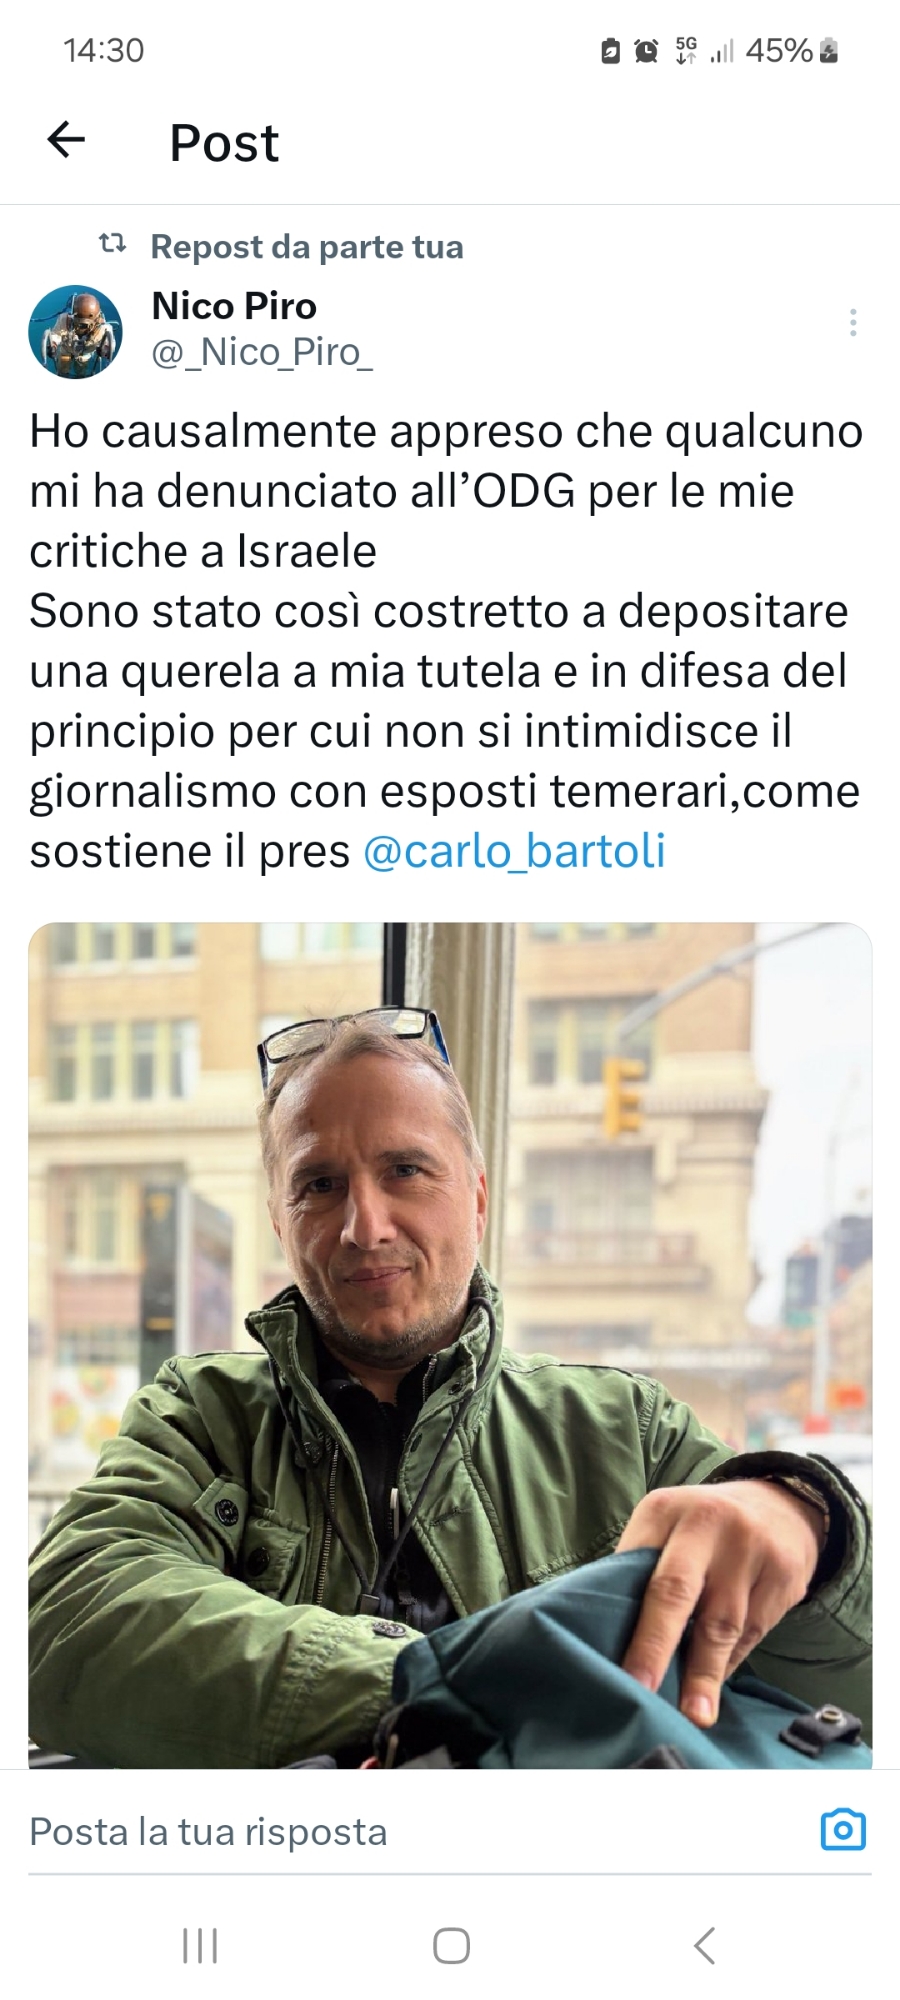Screen dimensions: 900x2000
Task: Focus the 'Posta la tua risposta' field
Action: pyautogui.click(x=420, y=1832)
